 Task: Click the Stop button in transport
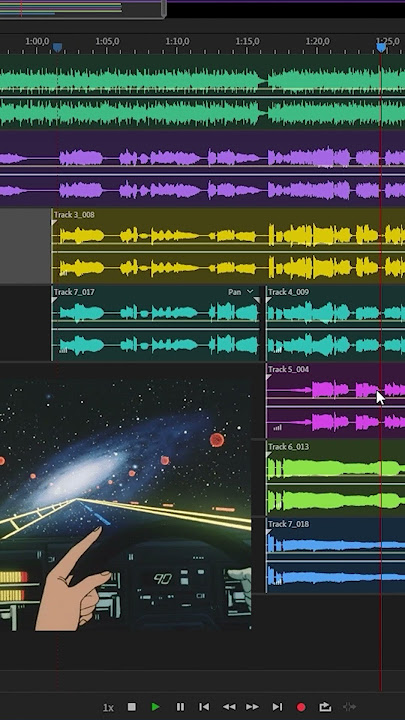(x=132, y=707)
